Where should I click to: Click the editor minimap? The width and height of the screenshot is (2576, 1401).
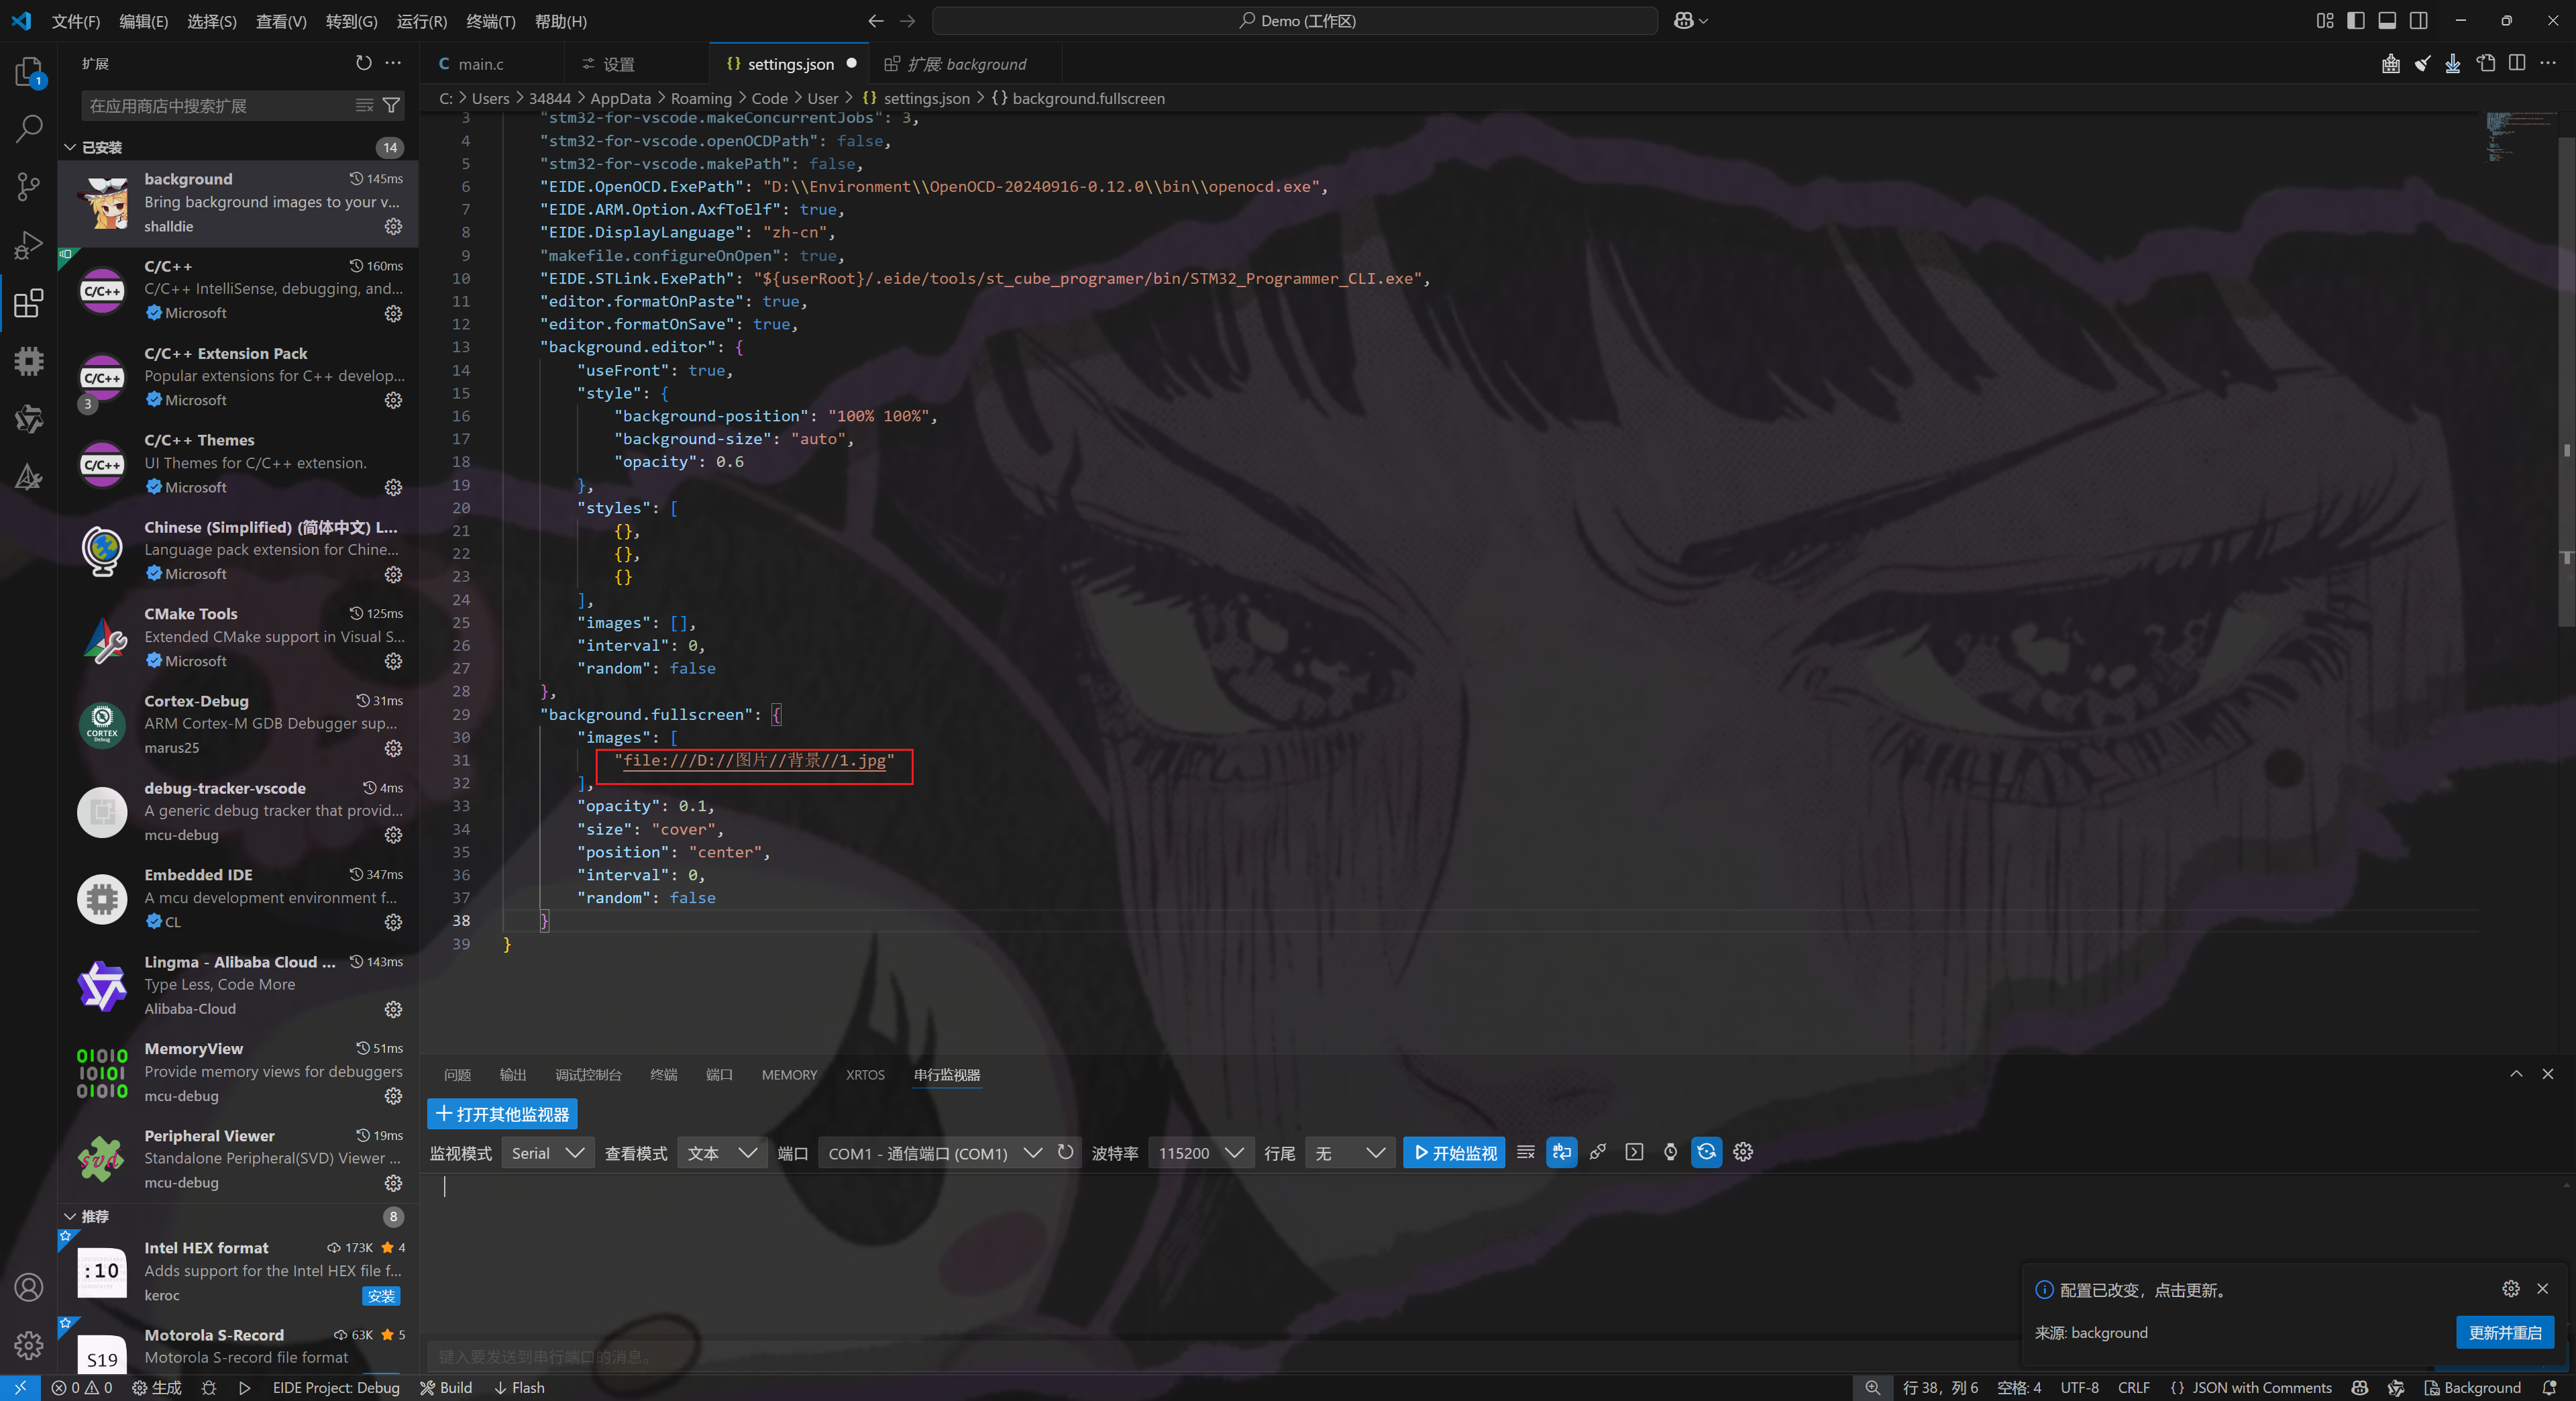click(x=2520, y=137)
